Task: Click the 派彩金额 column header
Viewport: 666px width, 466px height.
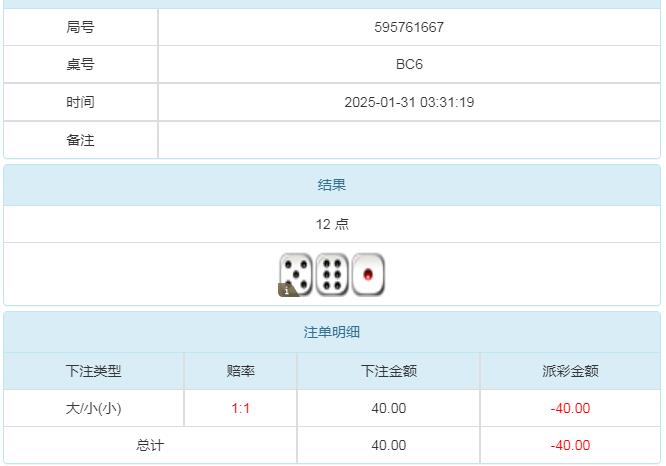Action: pos(570,371)
